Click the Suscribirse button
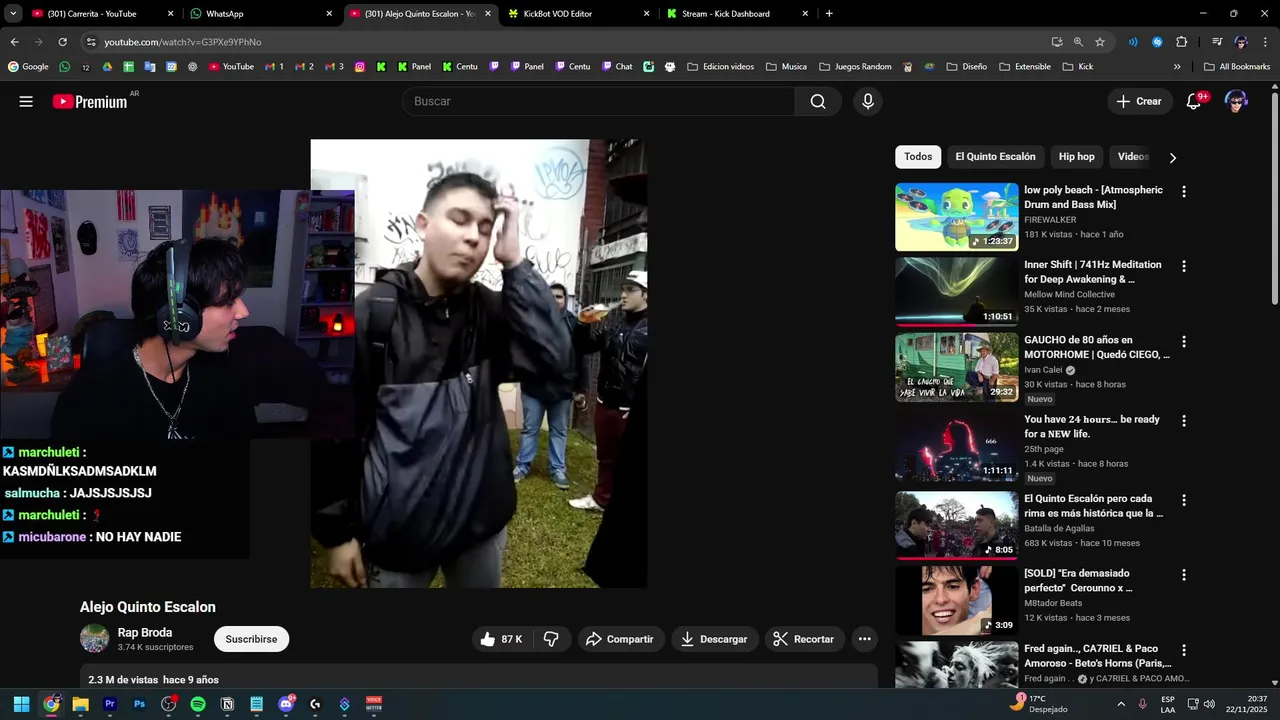1280x720 pixels. pyautogui.click(x=251, y=639)
